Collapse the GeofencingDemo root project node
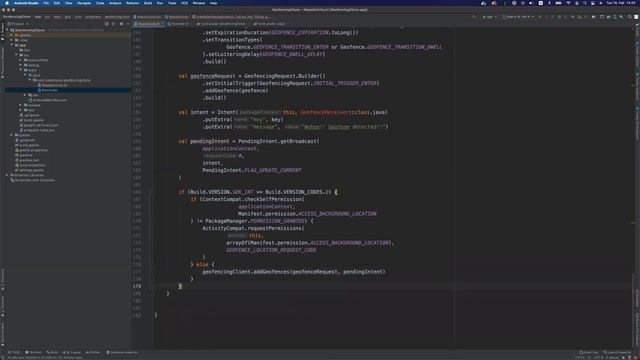Image resolution: width=640 pixels, height=360 pixels. coord(7,30)
